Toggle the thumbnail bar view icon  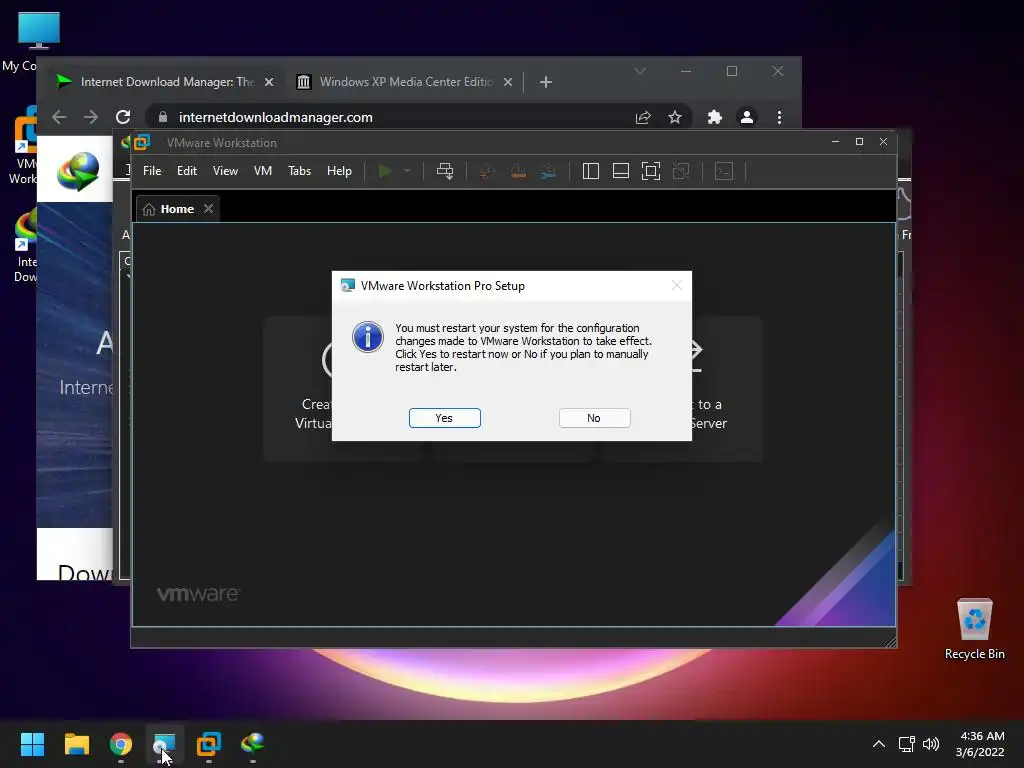(x=620, y=171)
